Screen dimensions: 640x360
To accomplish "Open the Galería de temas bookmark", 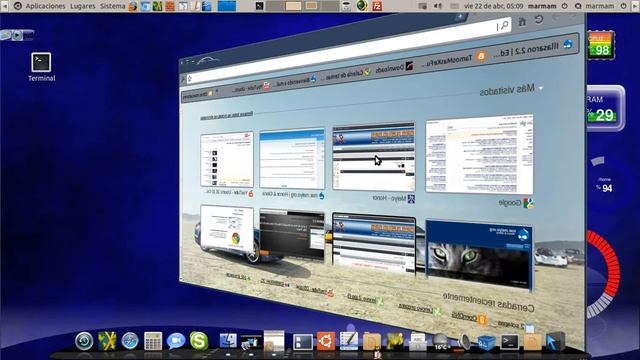I will click(345, 74).
